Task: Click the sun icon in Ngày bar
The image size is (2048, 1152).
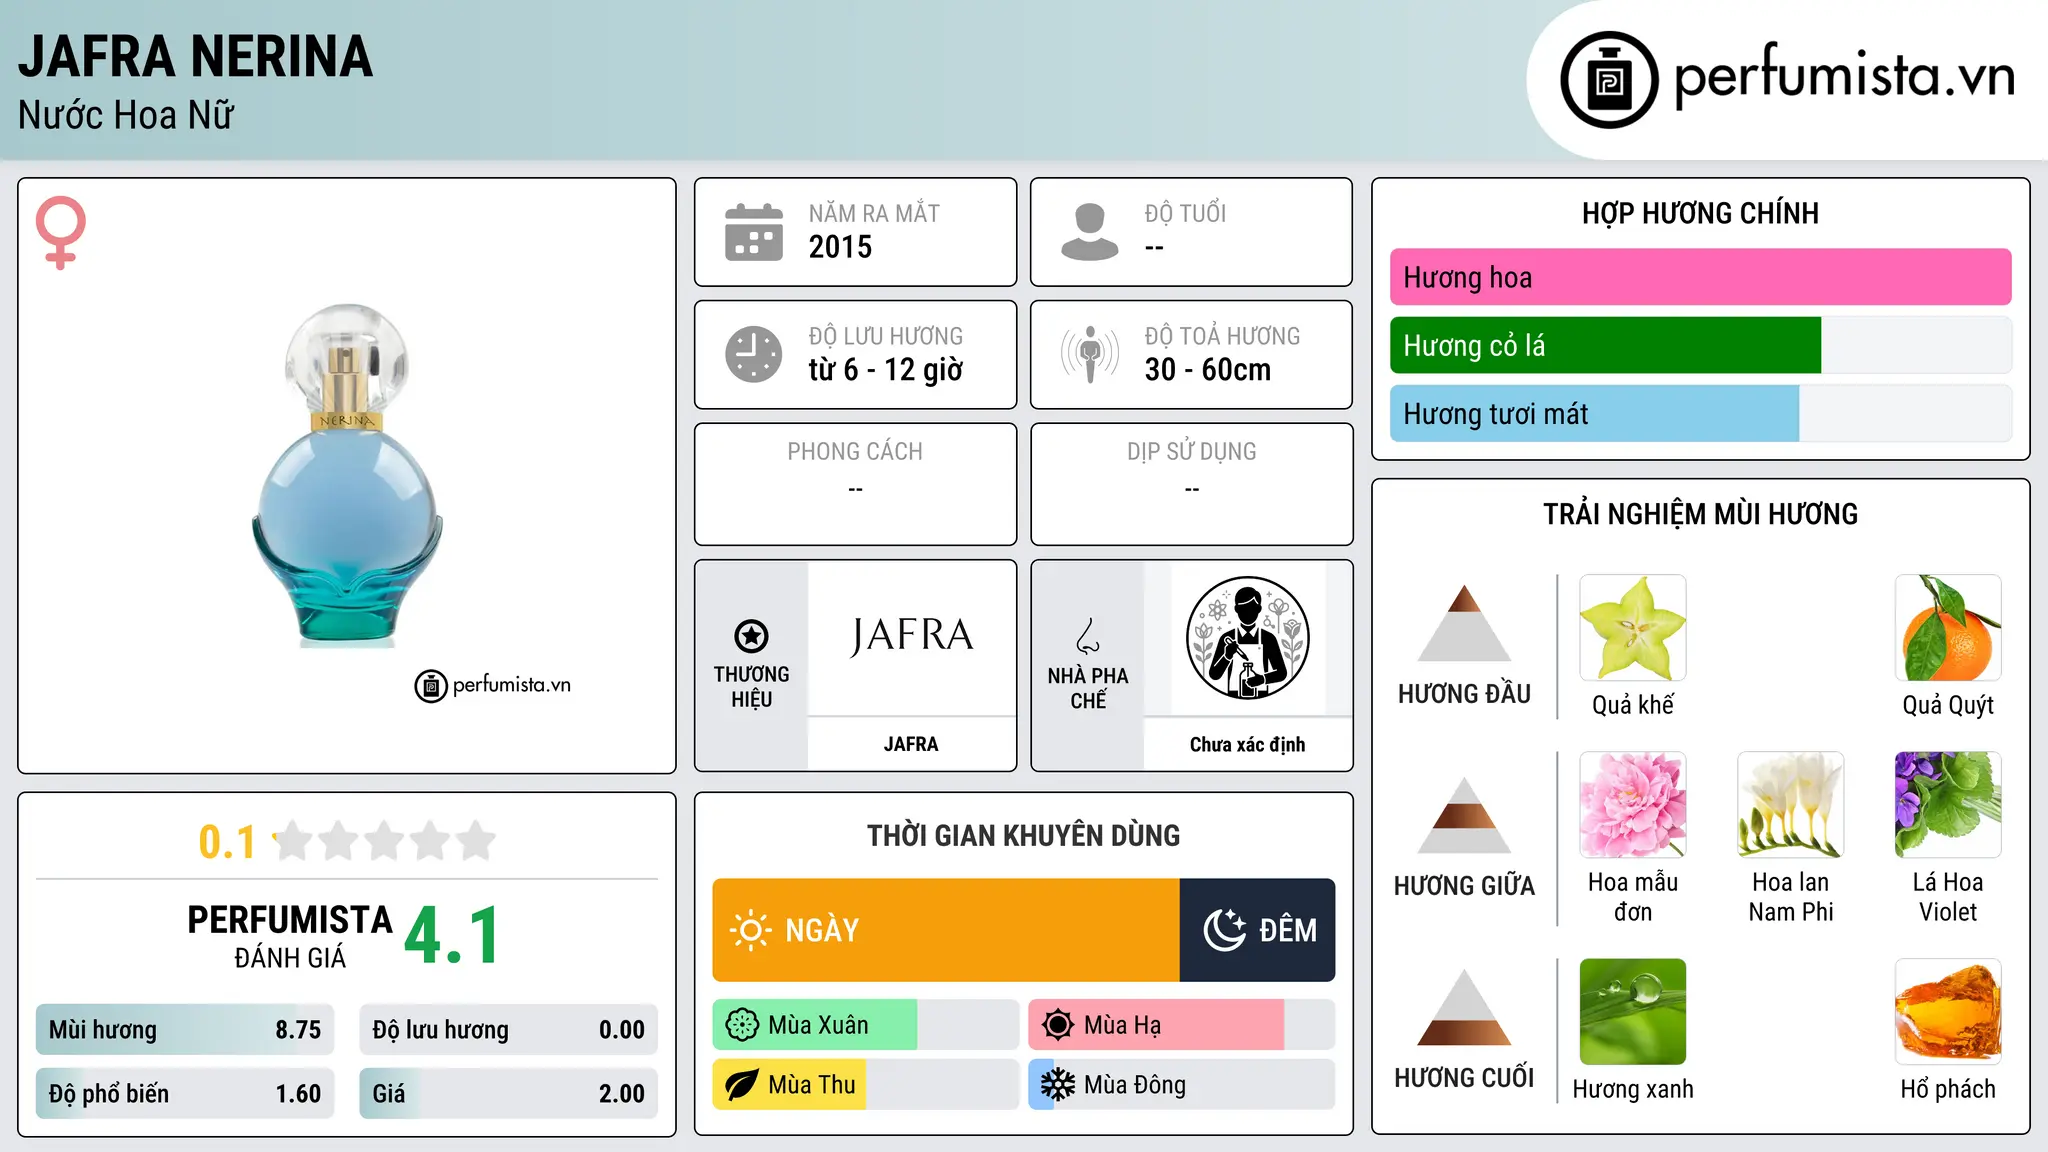Action: tap(750, 930)
